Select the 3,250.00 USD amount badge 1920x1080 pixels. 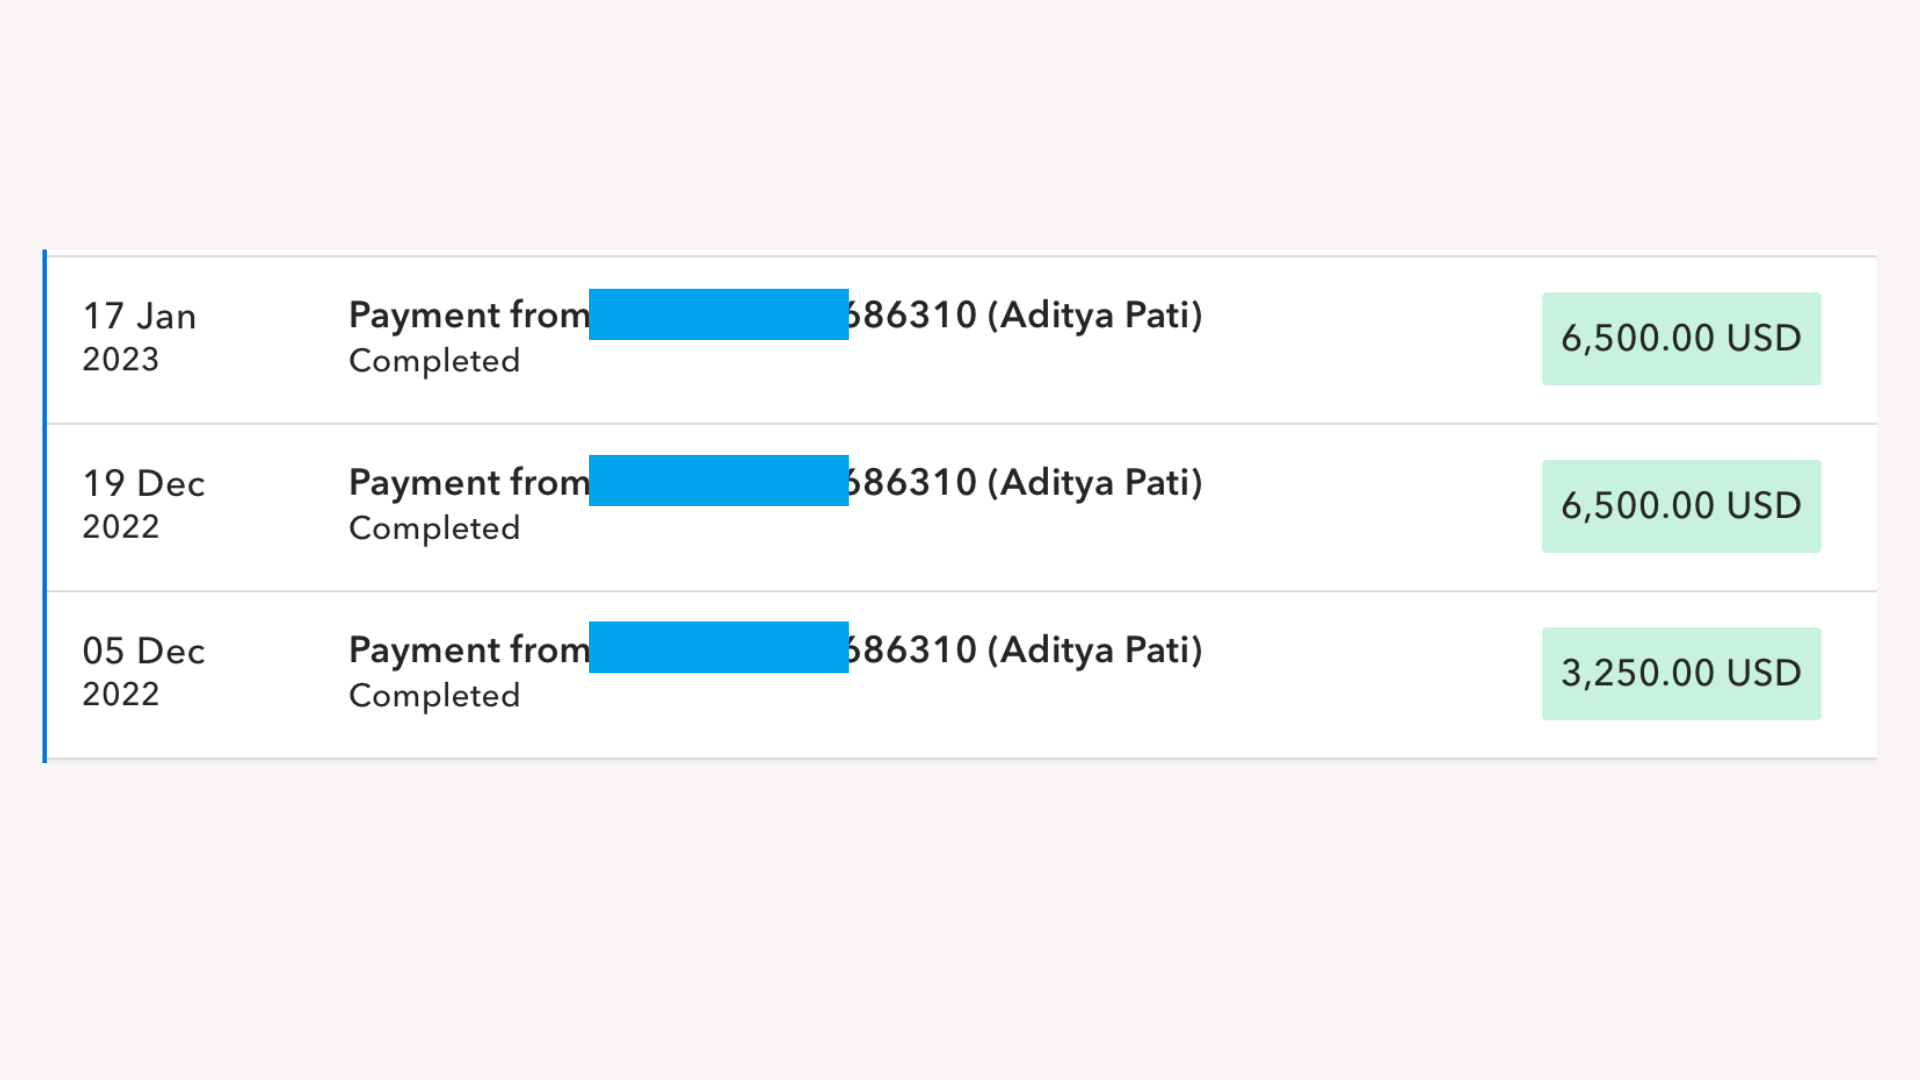tap(1680, 673)
